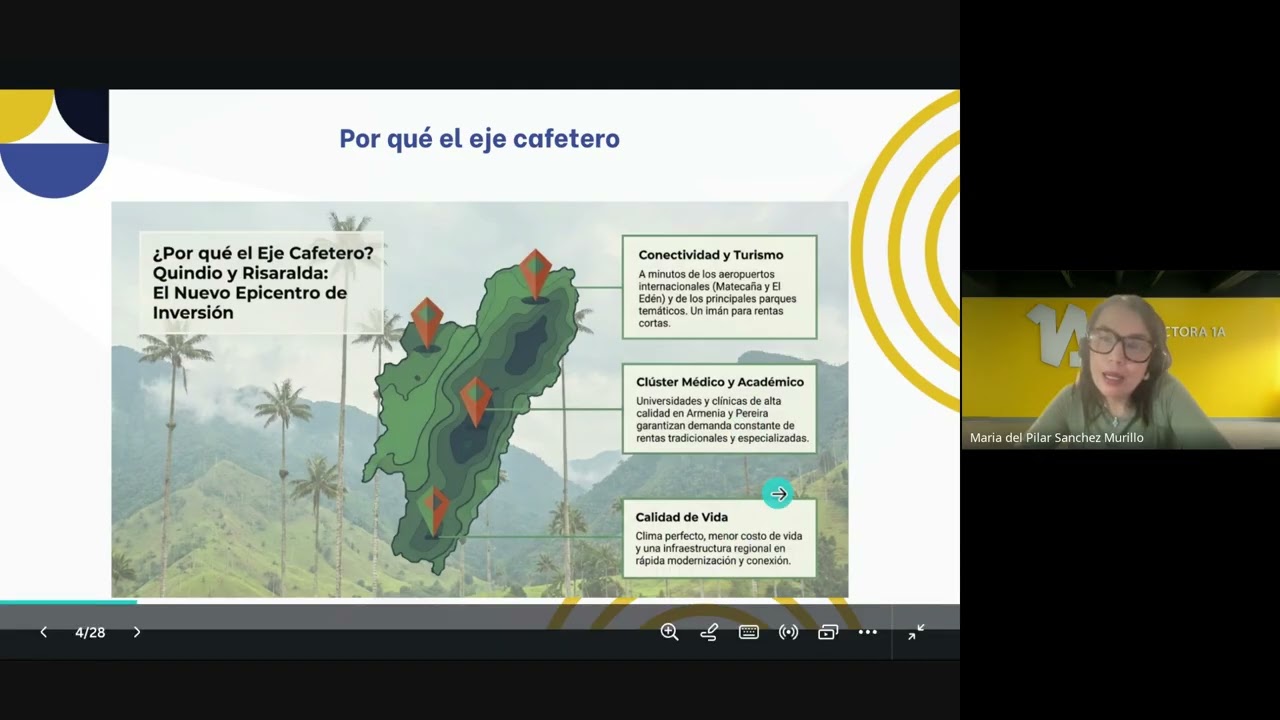Click the top map pin marker
1280x720 pixels.
click(x=535, y=274)
